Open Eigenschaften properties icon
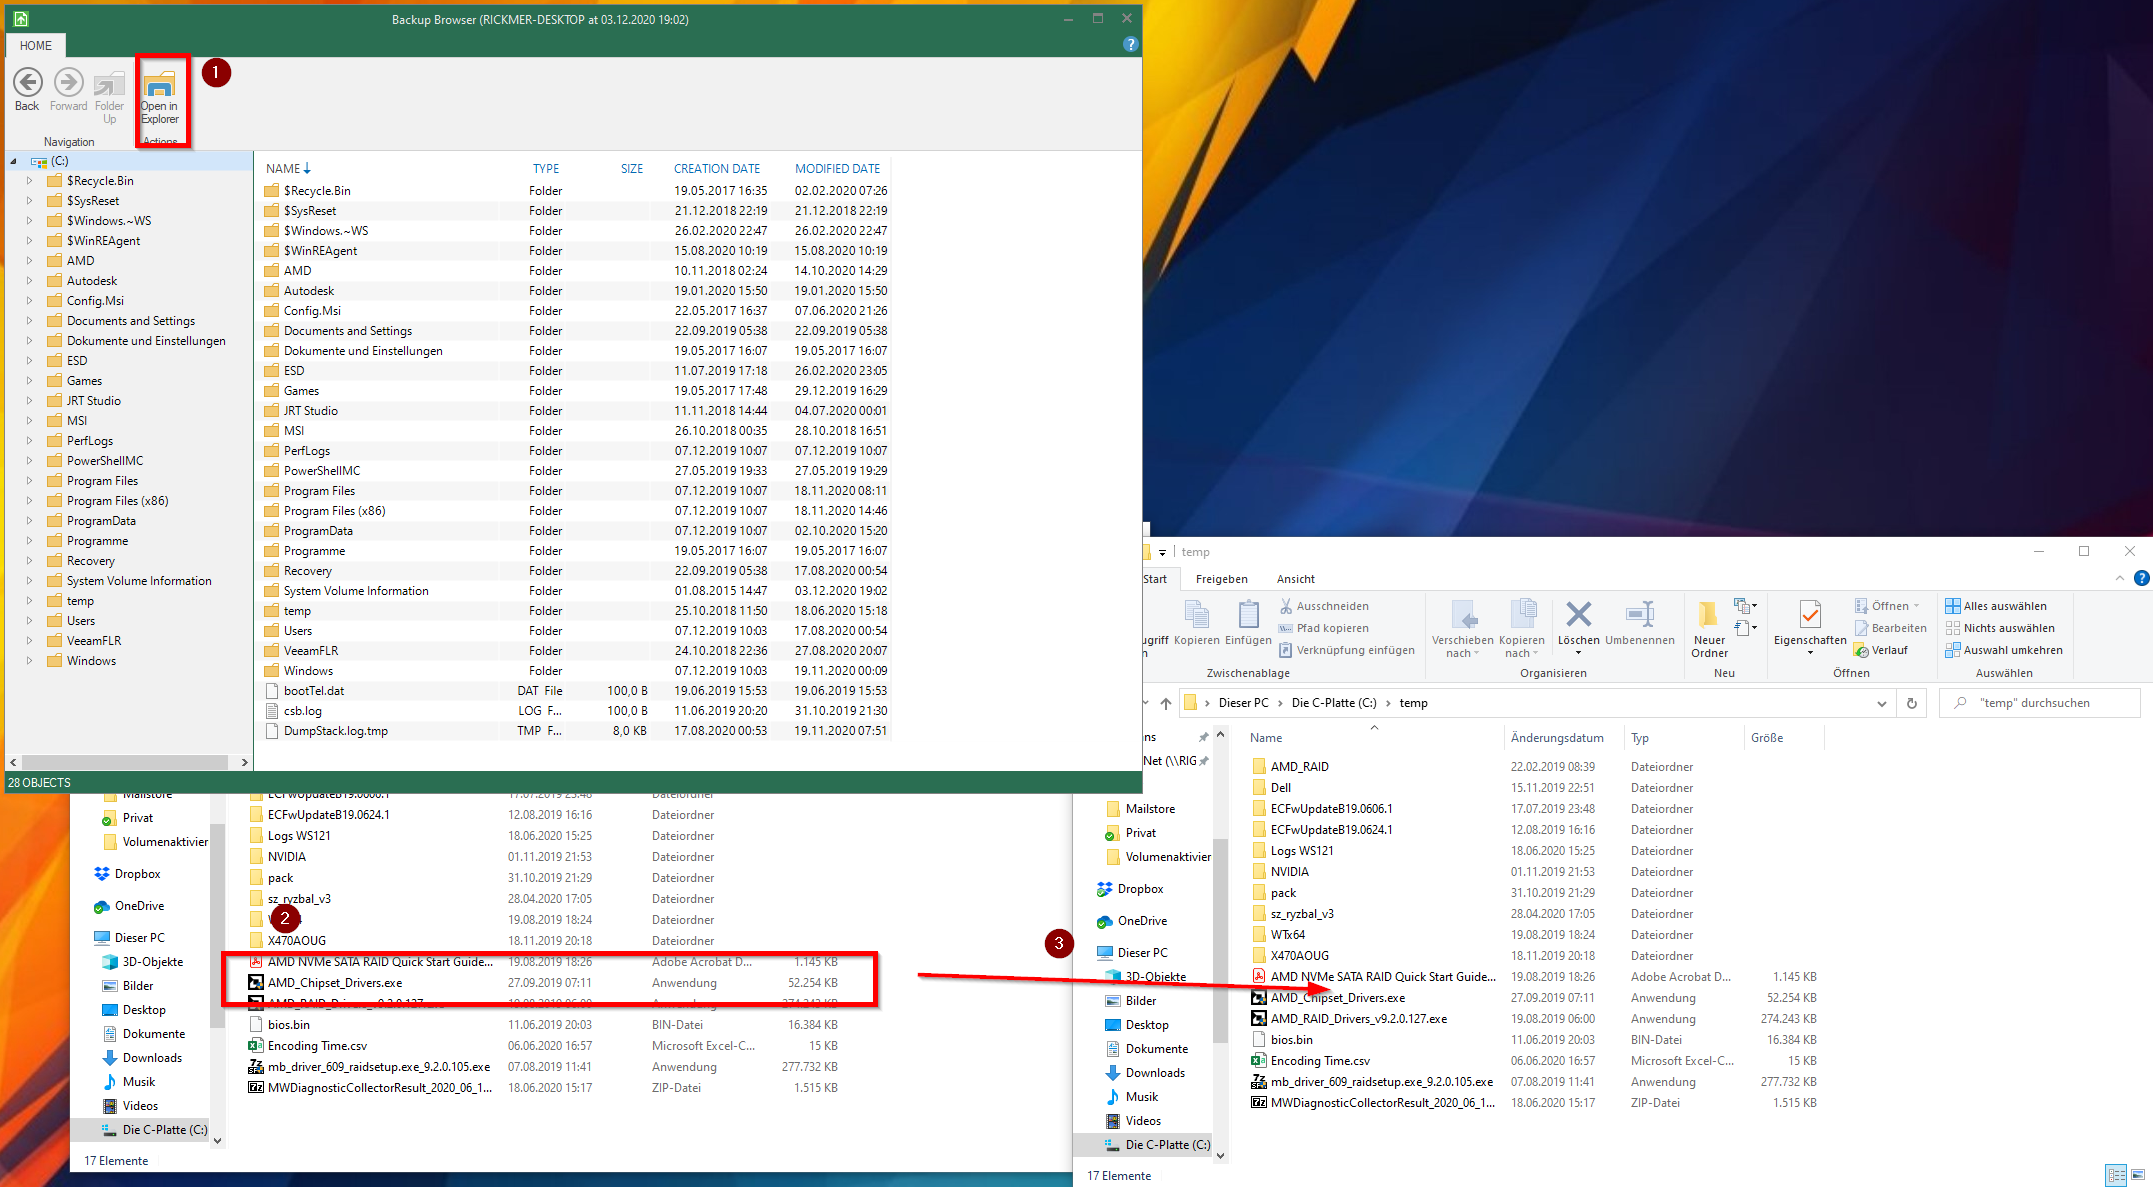 coord(1809,616)
